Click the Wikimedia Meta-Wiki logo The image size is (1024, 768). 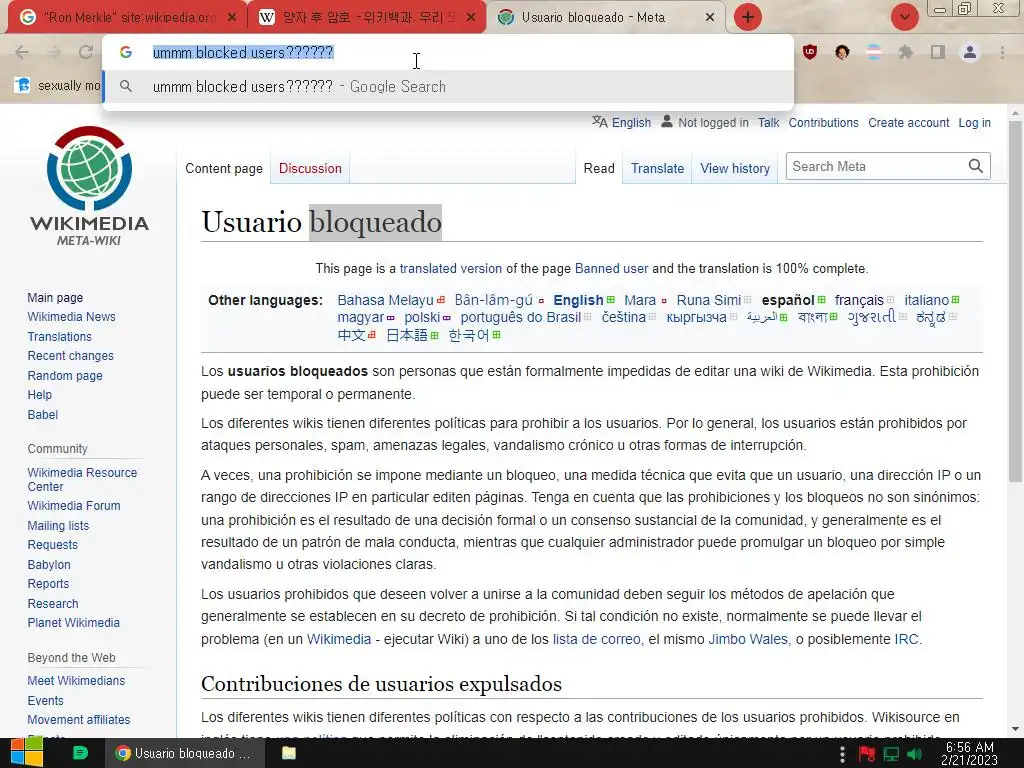[89, 186]
